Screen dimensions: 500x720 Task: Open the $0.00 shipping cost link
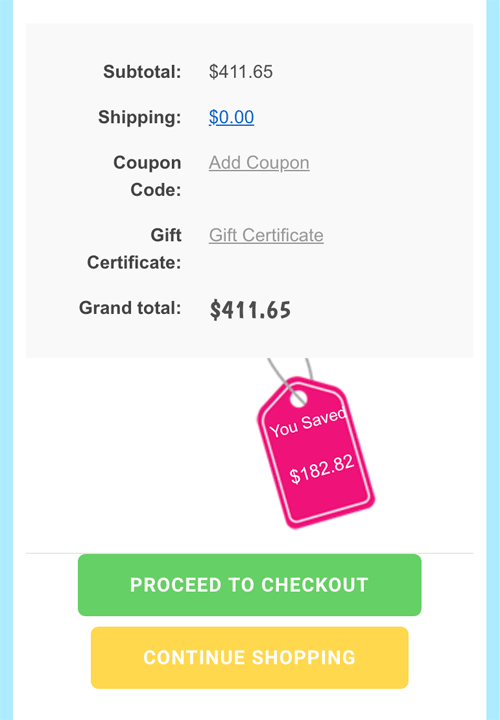[231, 117]
